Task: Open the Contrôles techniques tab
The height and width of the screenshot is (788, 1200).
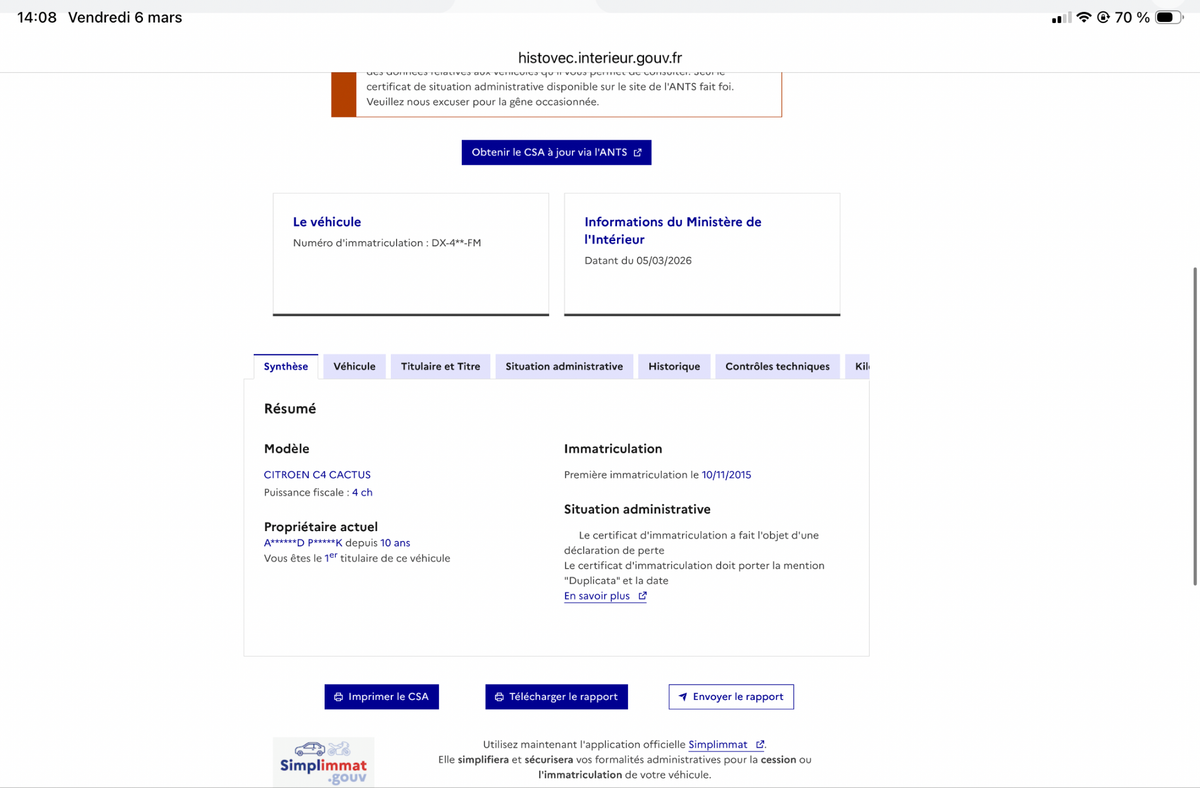Action: click(777, 367)
